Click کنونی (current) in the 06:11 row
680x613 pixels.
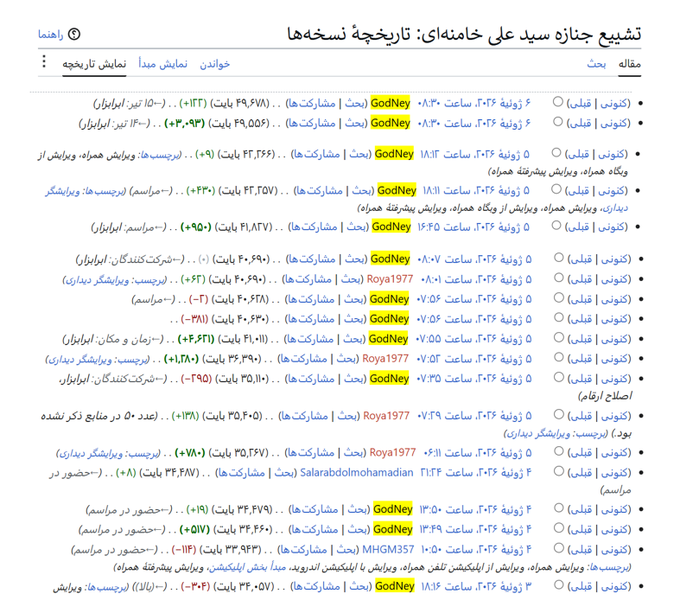pyautogui.click(x=615, y=453)
